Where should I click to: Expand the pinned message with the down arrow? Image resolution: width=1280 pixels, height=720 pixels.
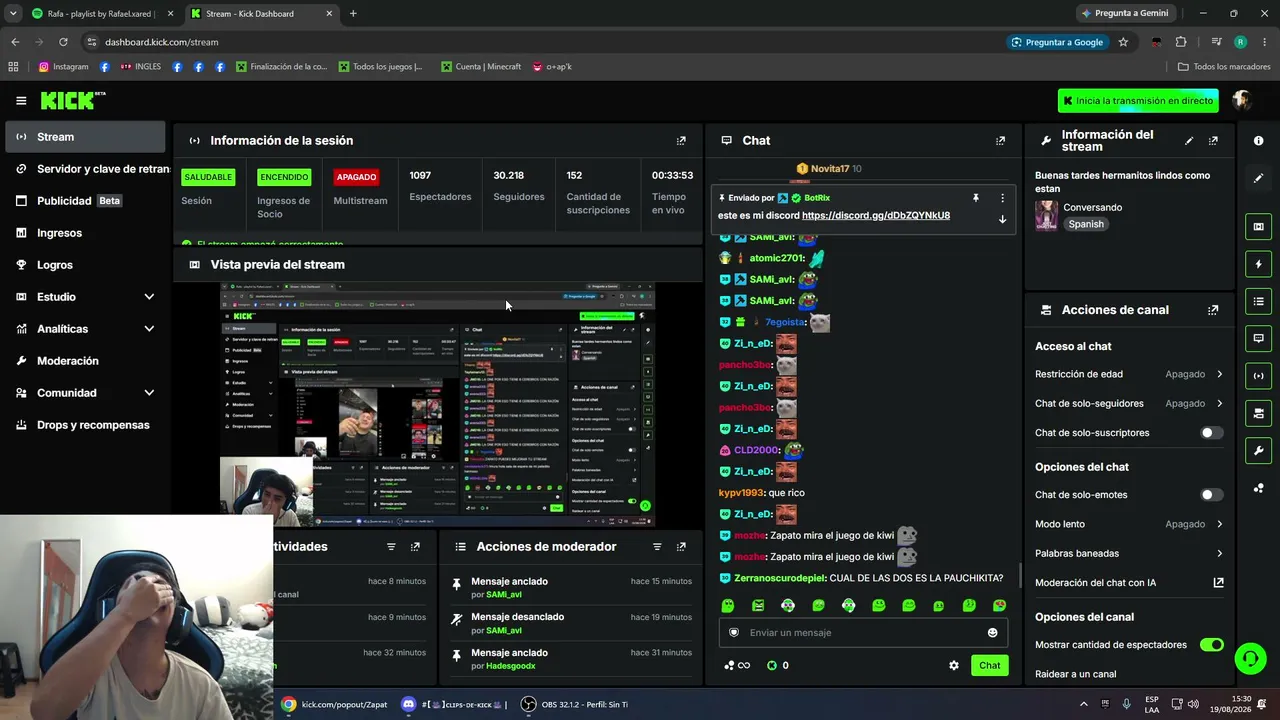[1002, 220]
